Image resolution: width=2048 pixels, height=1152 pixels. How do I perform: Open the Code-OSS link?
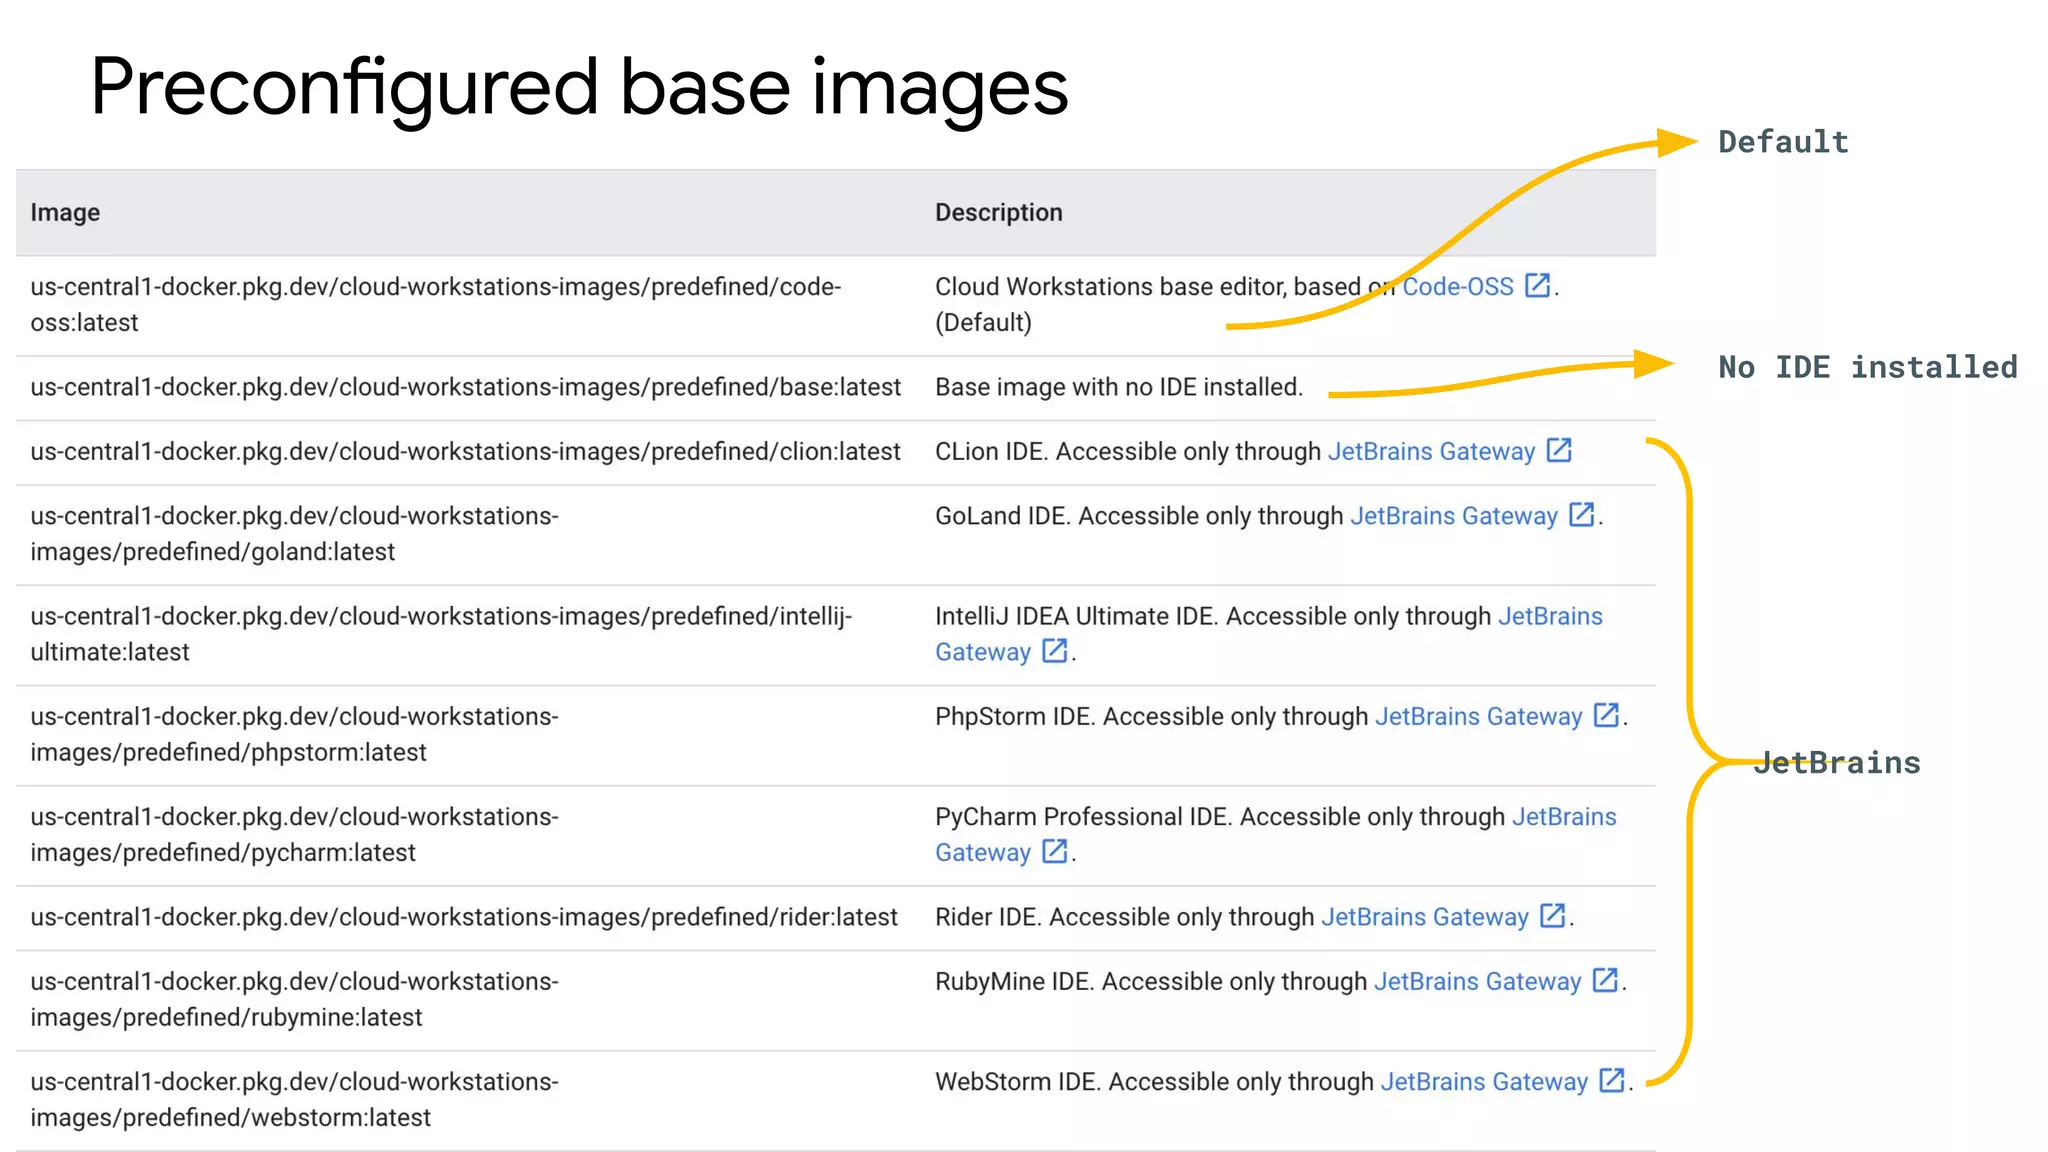click(x=1457, y=287)
